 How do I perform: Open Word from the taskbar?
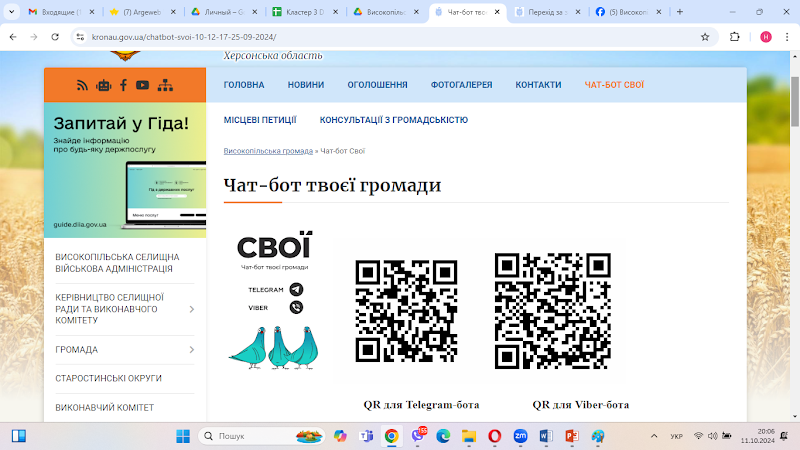point(546,436)
